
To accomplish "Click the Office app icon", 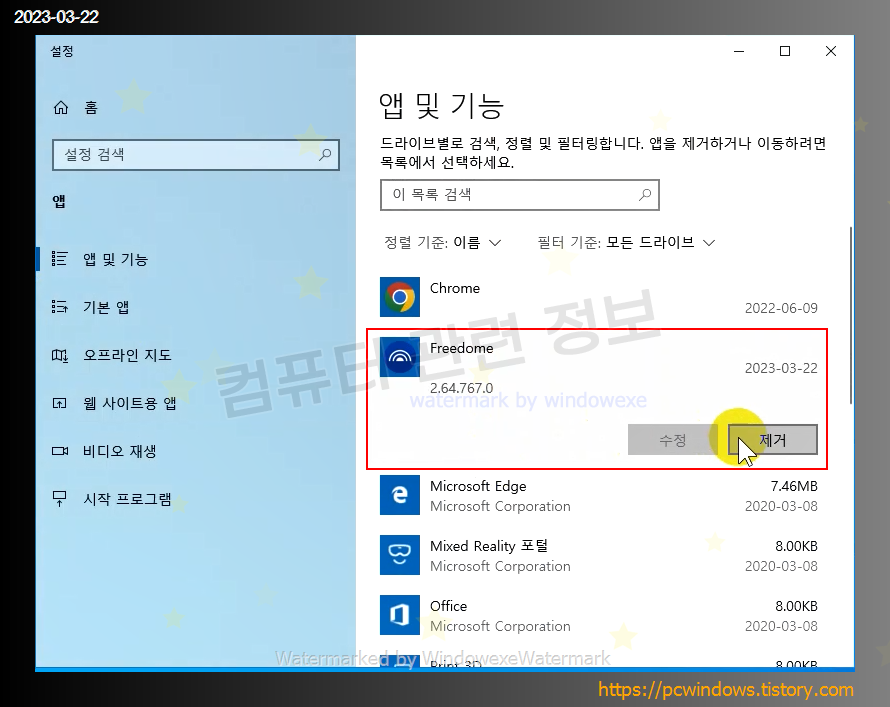I will tap(400, 615).
